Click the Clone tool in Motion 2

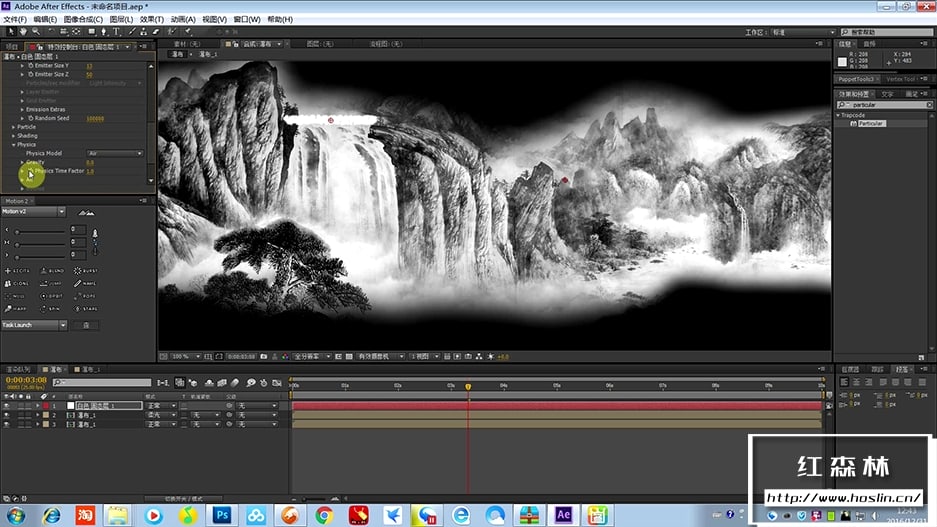point(17,283)
